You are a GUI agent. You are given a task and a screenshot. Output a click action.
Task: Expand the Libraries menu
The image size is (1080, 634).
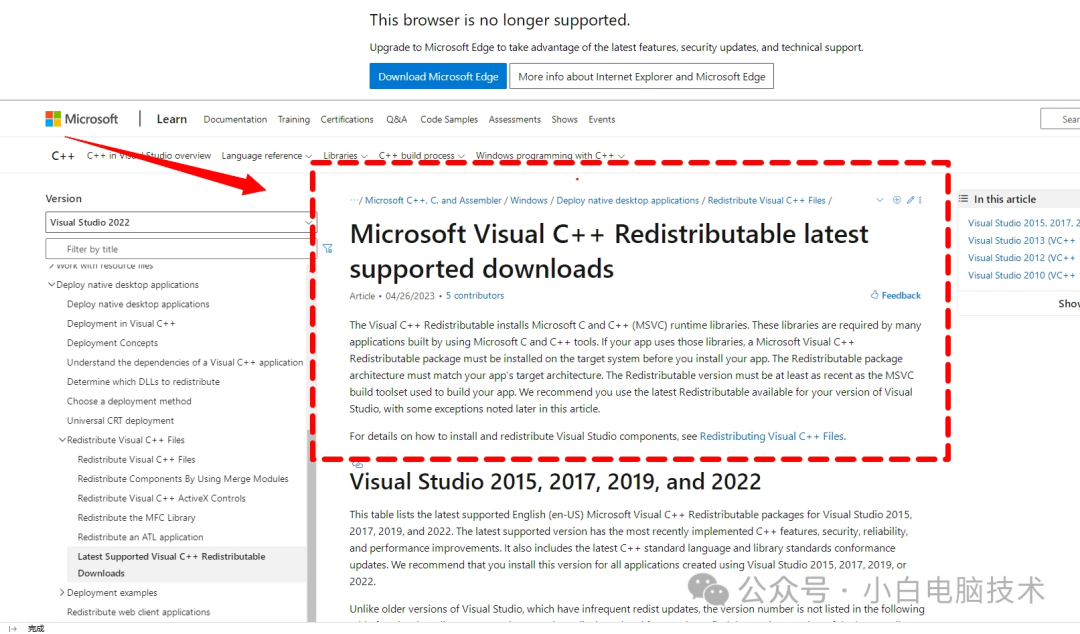345,156
